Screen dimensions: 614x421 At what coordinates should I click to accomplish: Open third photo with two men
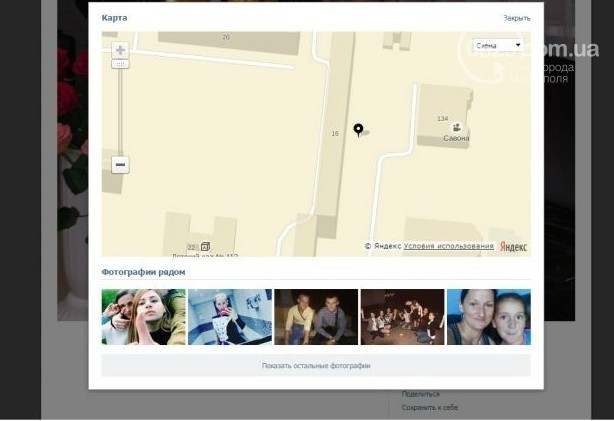click(x=315, y=317)
